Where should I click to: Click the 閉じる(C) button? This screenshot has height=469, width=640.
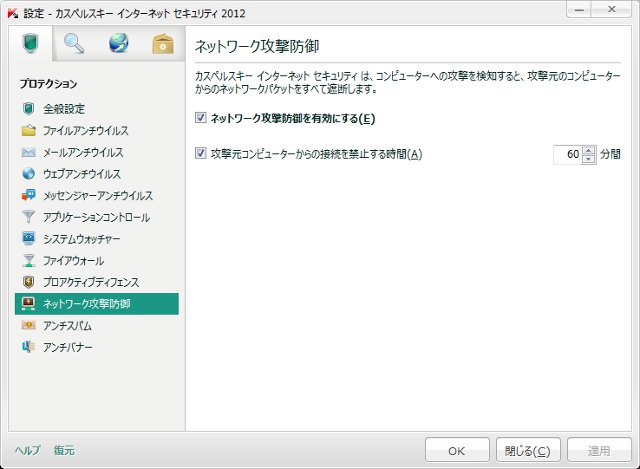[528, 450]
